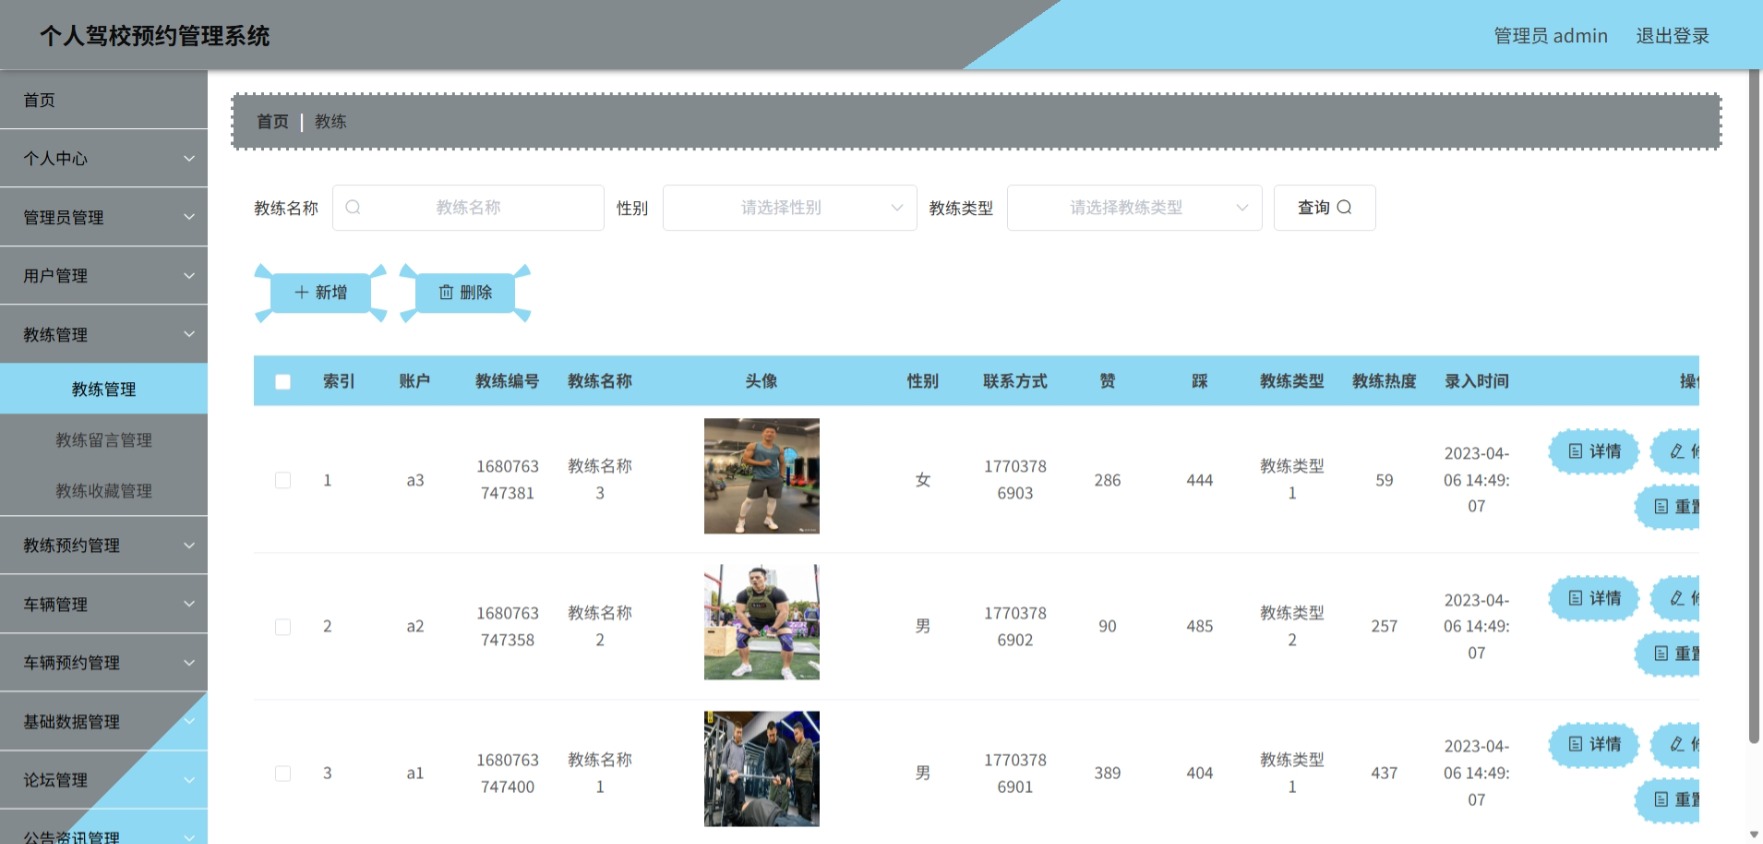Screen dimensions: 1763x844
Task: Click the edit pencil icon for coach a3
Action: (1677, 451)
